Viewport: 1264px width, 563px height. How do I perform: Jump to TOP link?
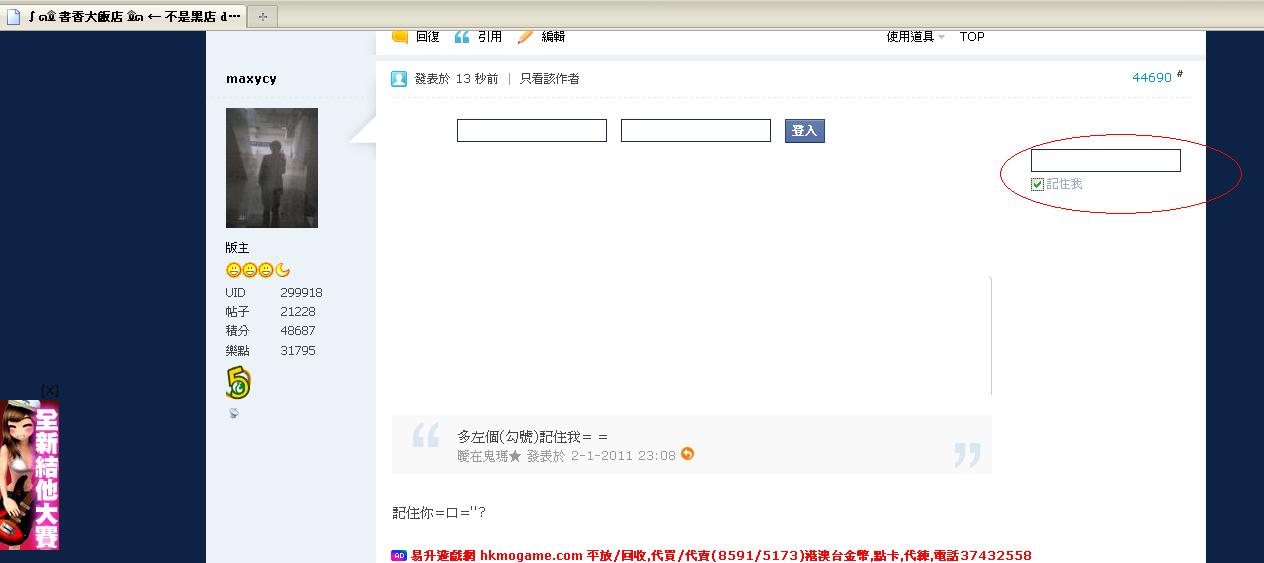click(x=972, y=37)
